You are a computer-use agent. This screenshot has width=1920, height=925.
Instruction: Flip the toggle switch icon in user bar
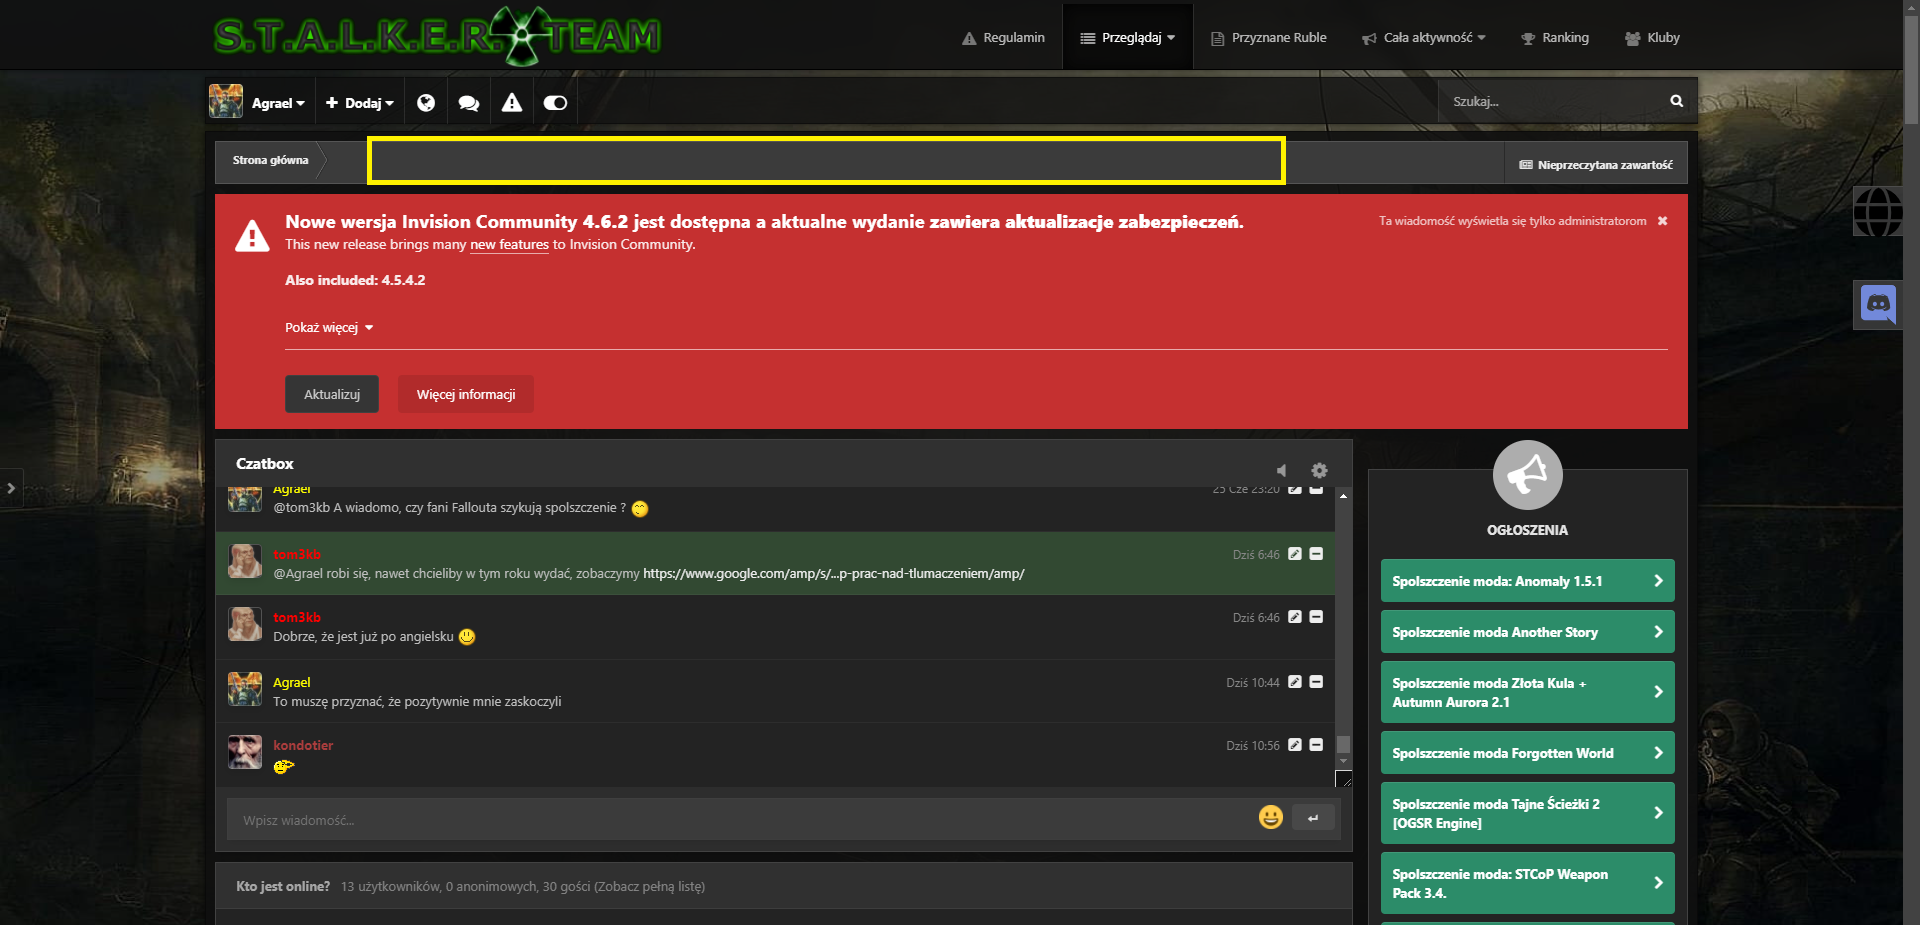coord(555,102)
